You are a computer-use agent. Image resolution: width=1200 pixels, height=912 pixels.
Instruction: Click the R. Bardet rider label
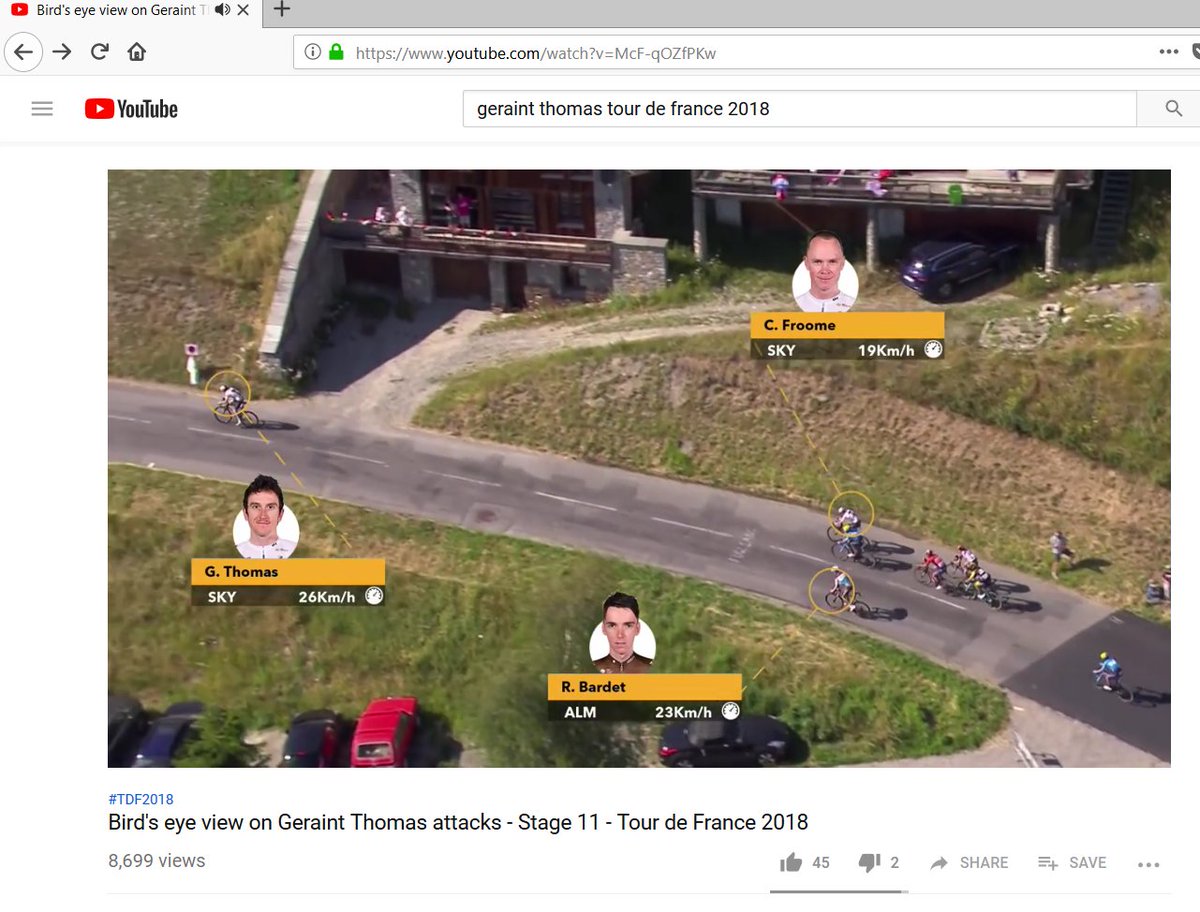point(644,687)
